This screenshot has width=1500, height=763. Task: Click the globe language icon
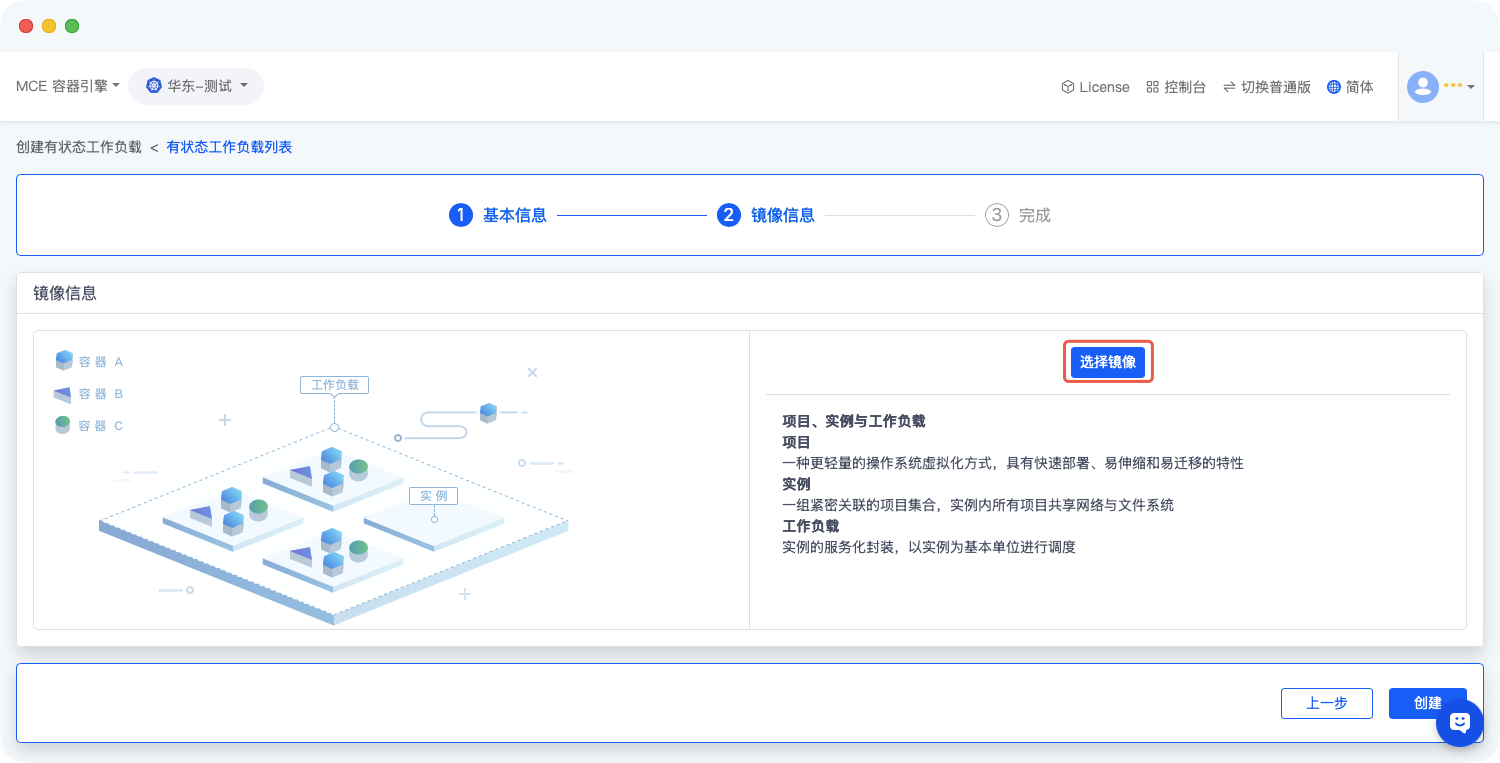(1333, 87)
